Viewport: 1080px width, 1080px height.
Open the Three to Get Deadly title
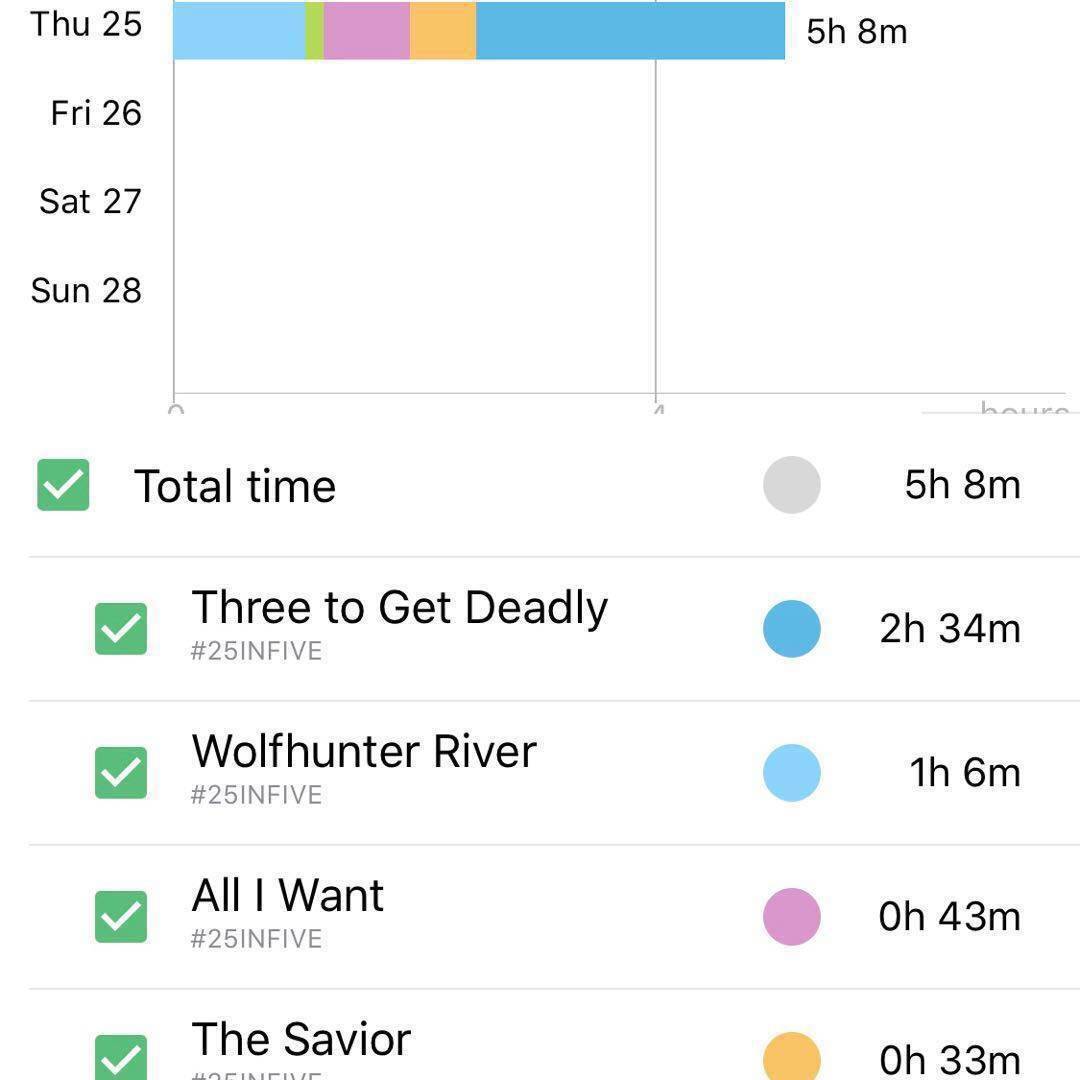pos(399,608)
